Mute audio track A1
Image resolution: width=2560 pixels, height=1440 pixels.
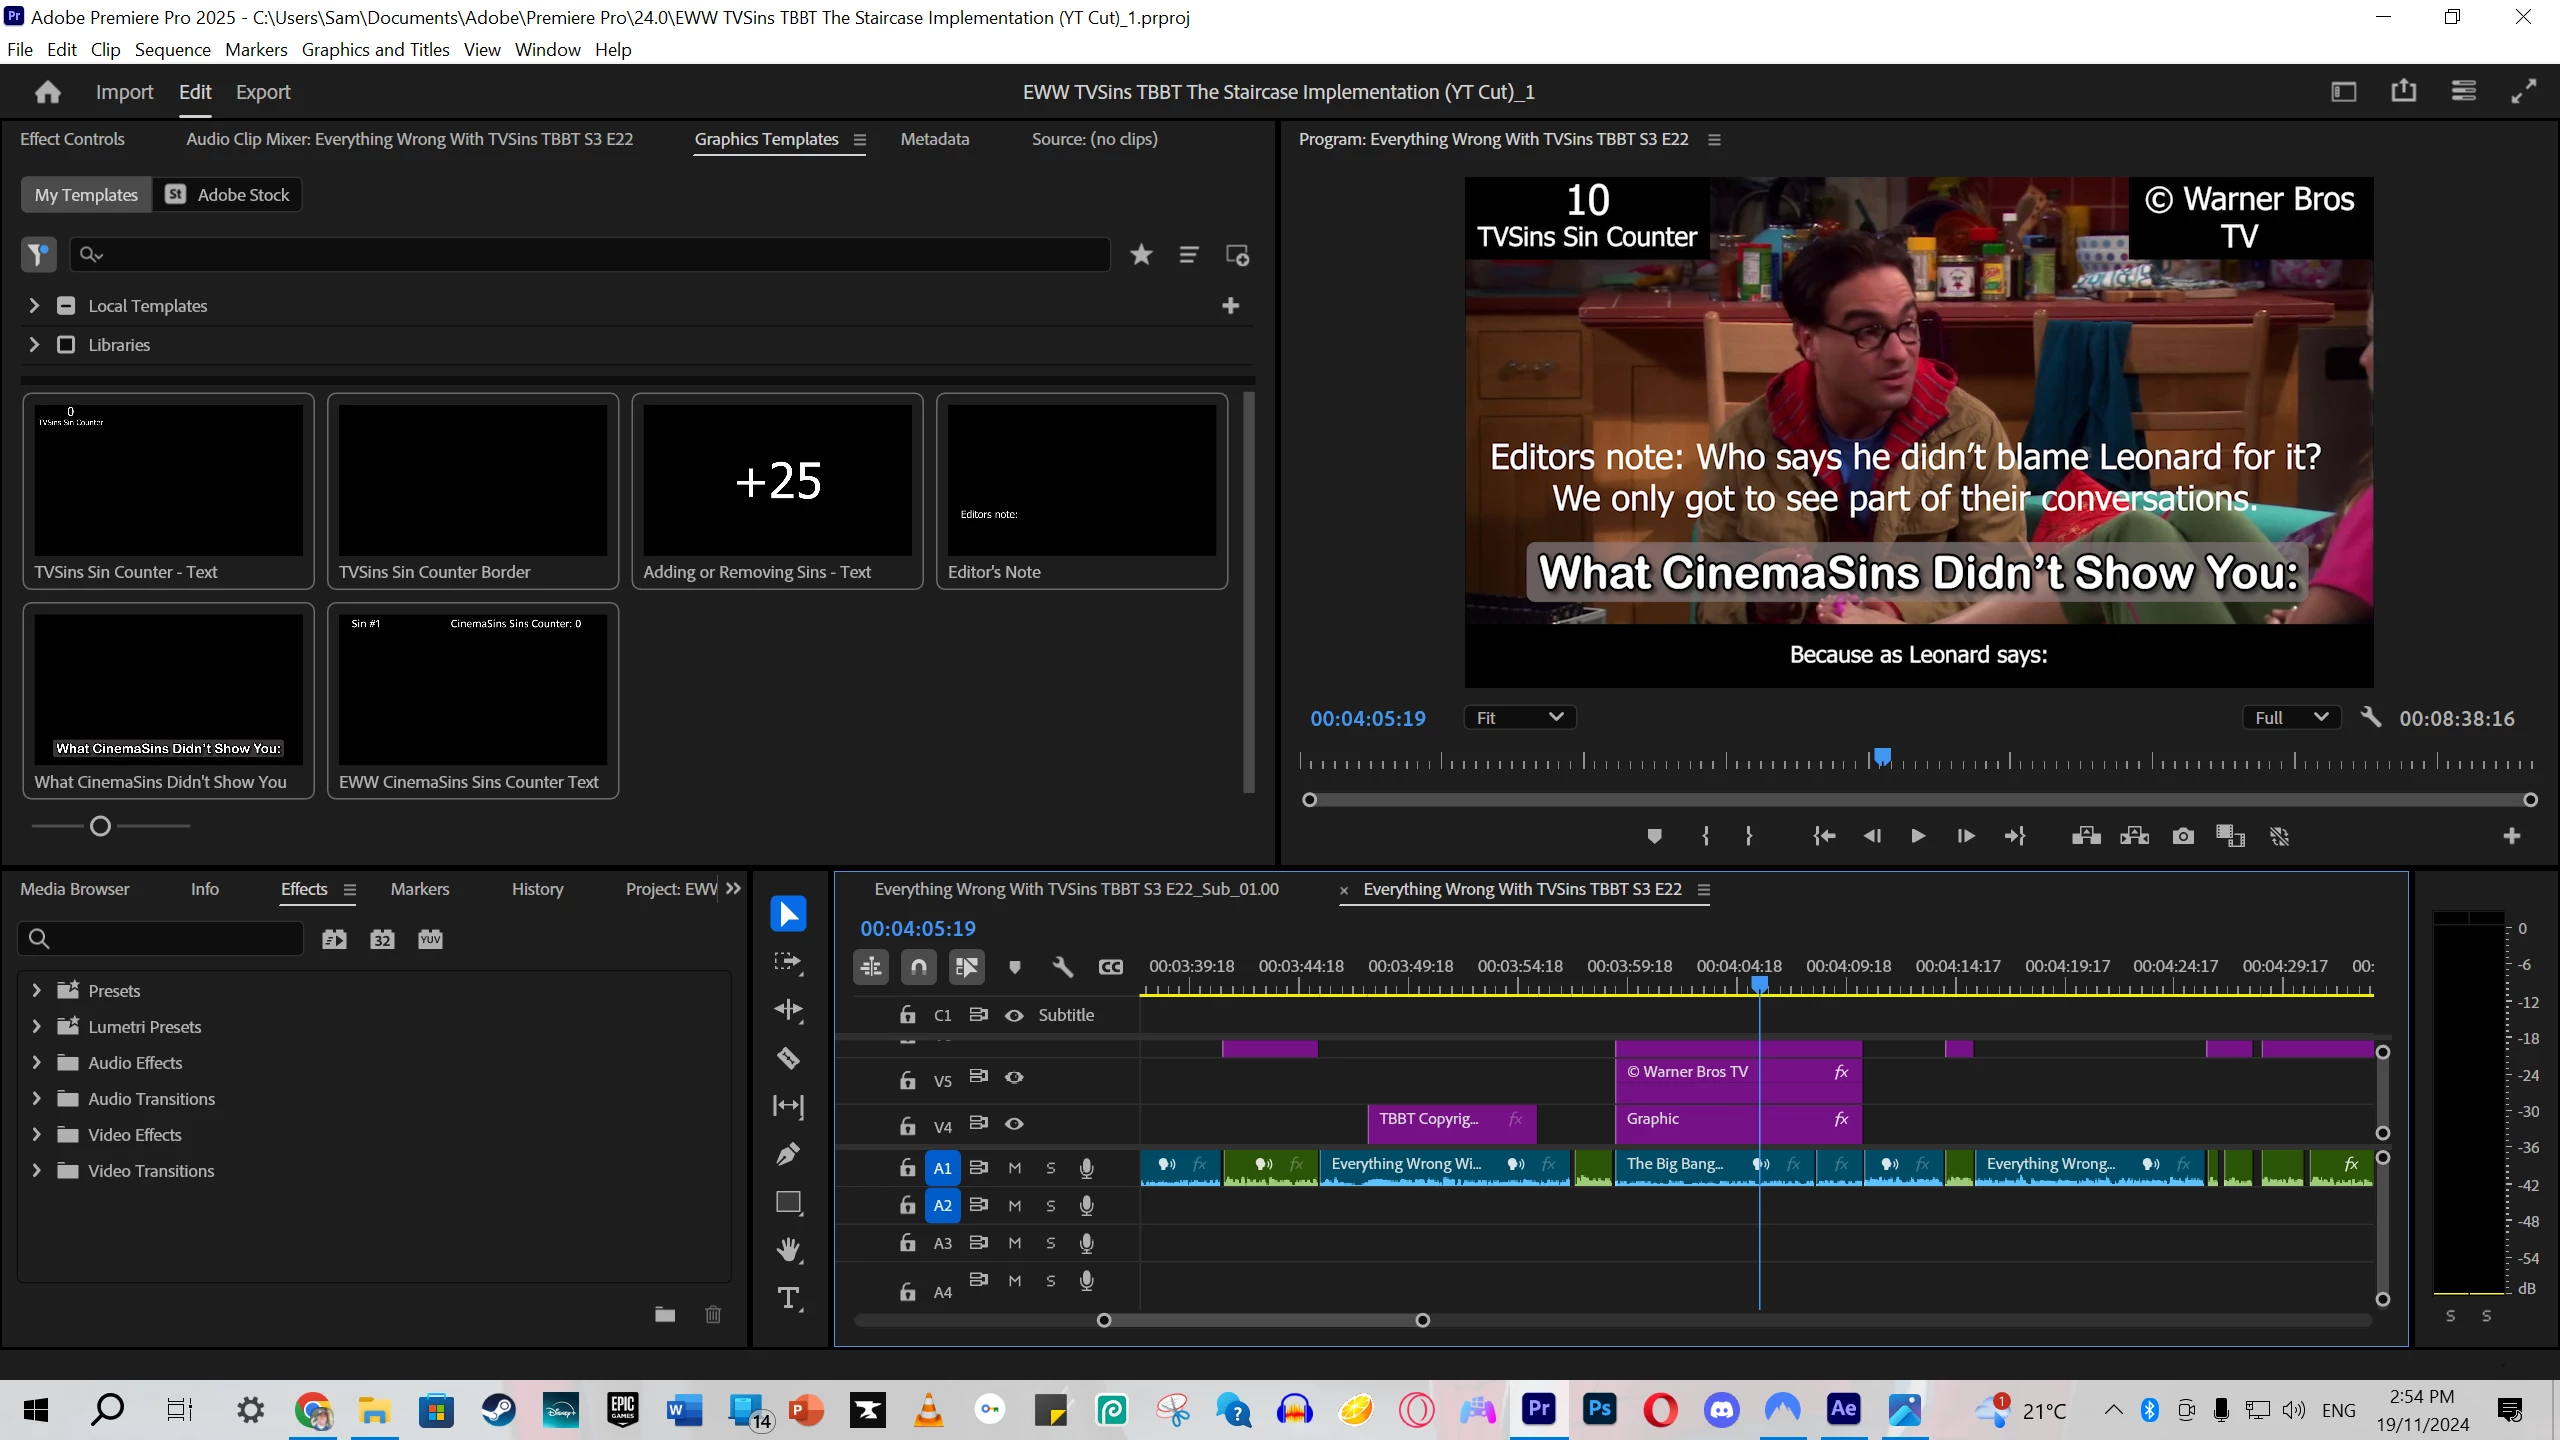point(1014,1167)
